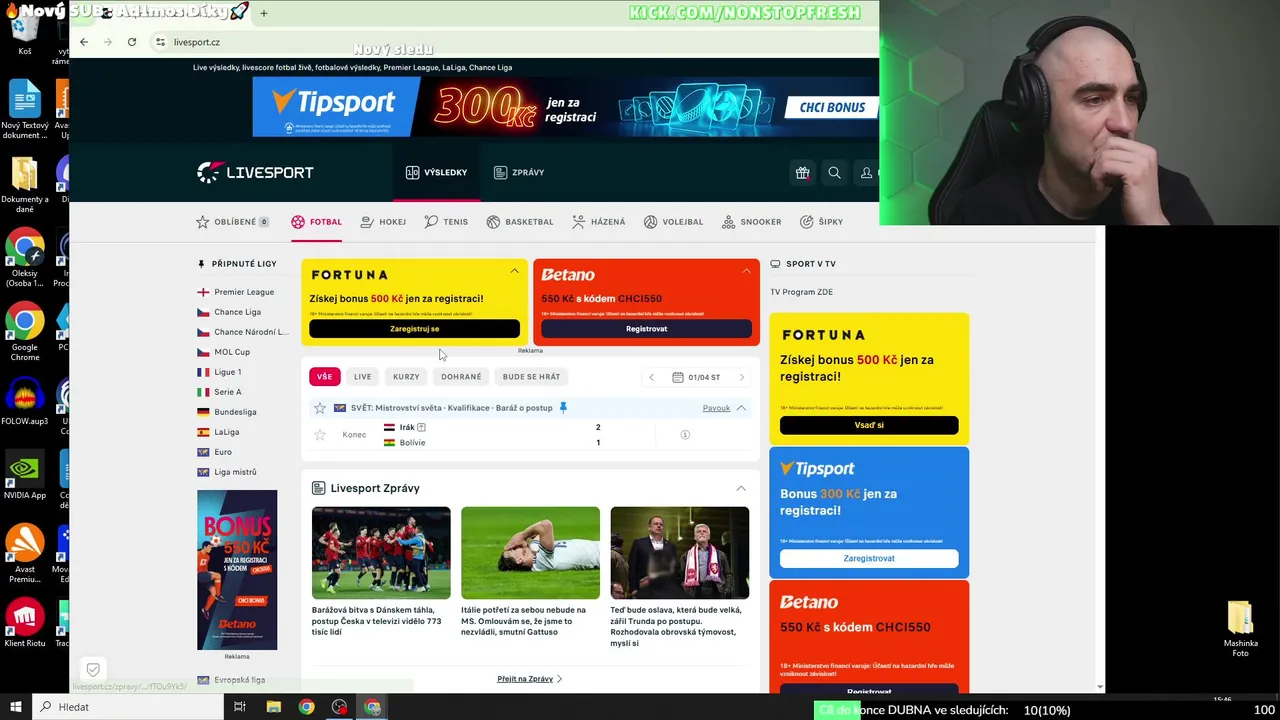
Task: Open news thumbnail about Dánsko baráž
Action: [381, 553]
